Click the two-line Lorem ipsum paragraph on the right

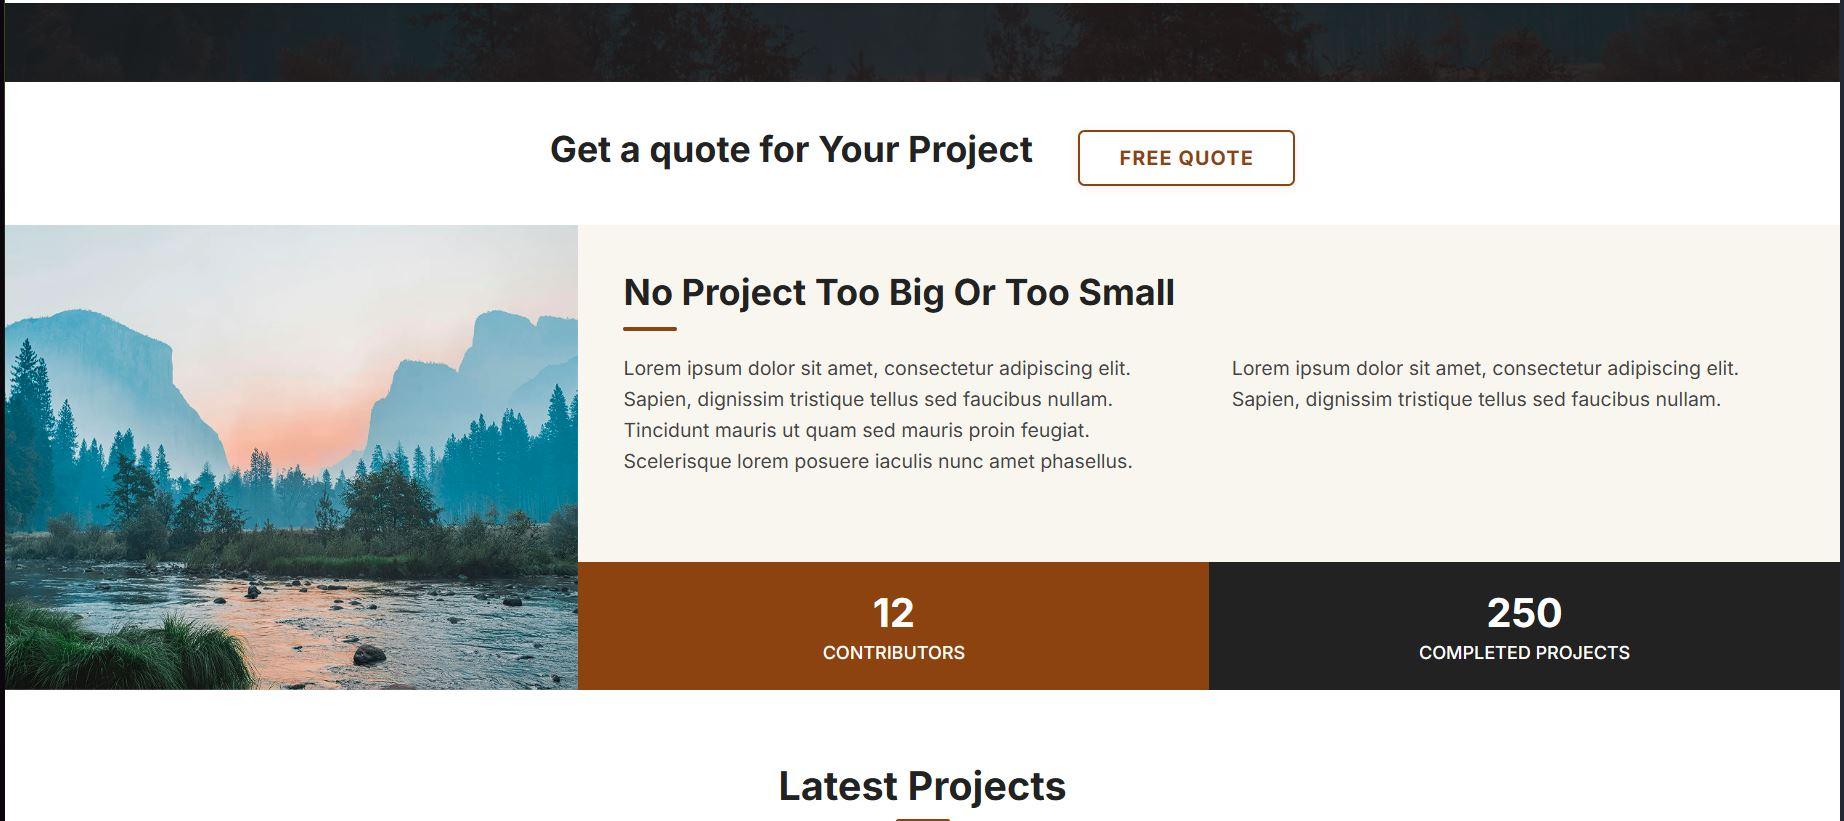tap(1484, 384)
